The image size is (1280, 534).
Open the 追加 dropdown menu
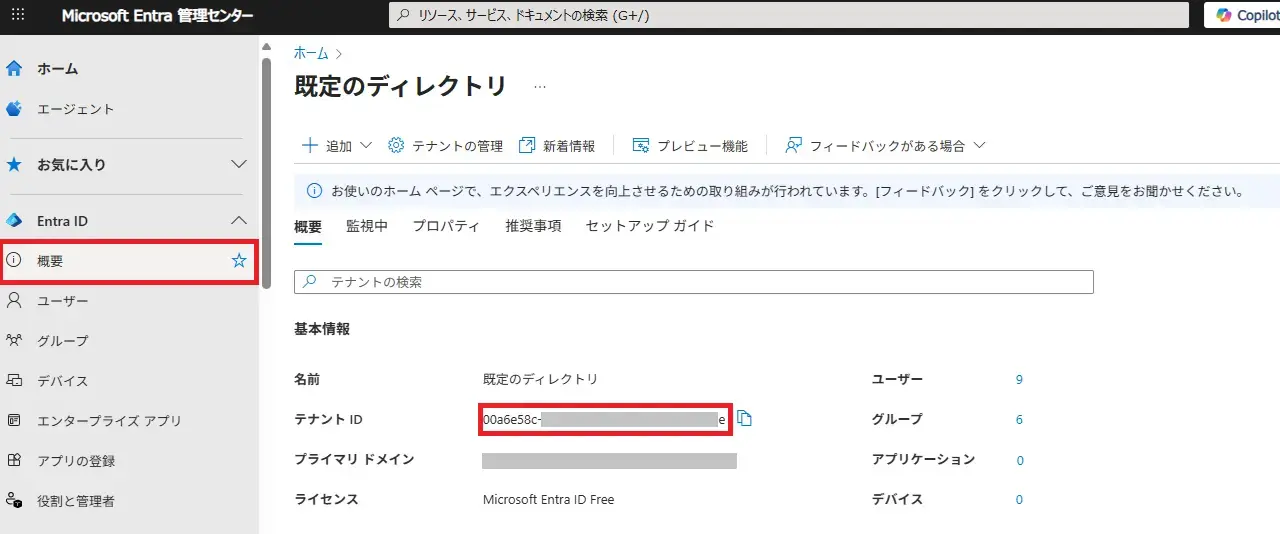point(337,146)
